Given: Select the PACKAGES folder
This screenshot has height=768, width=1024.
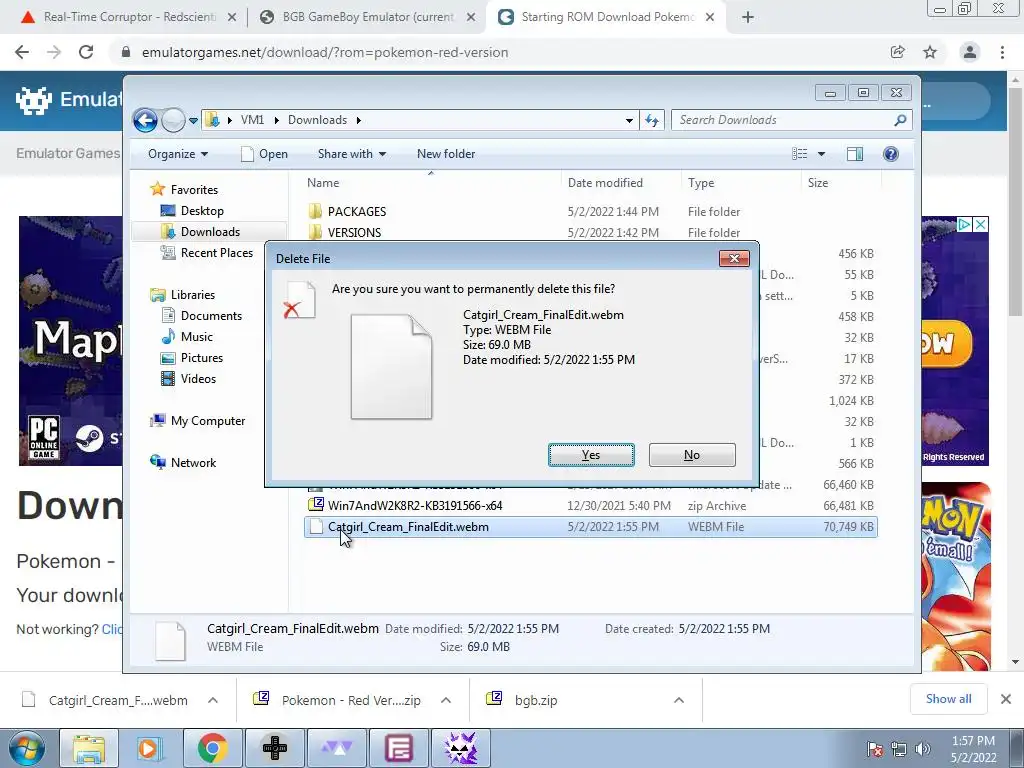Looking at the screenshot, I should (357, 212).
